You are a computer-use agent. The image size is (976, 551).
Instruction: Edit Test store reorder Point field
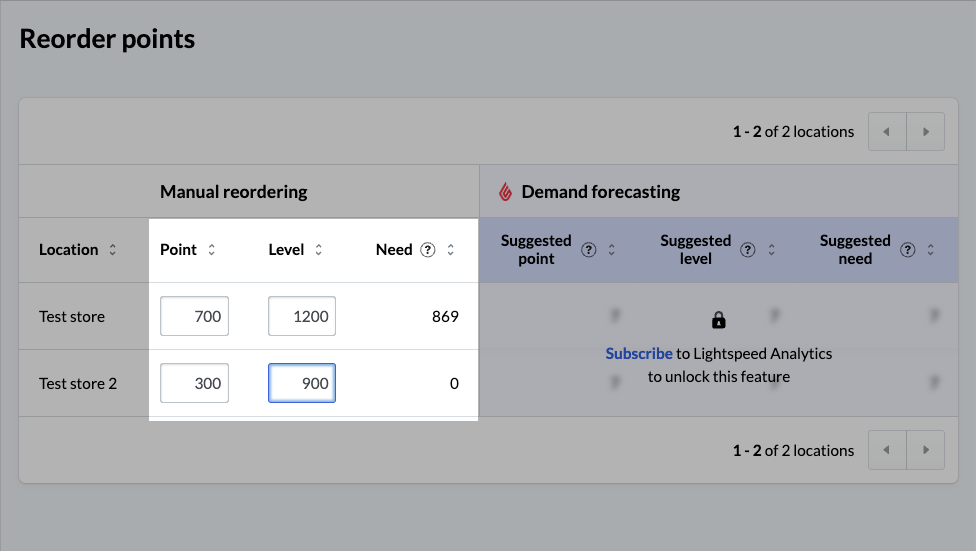pyautogui.click(x=195, y=316)
